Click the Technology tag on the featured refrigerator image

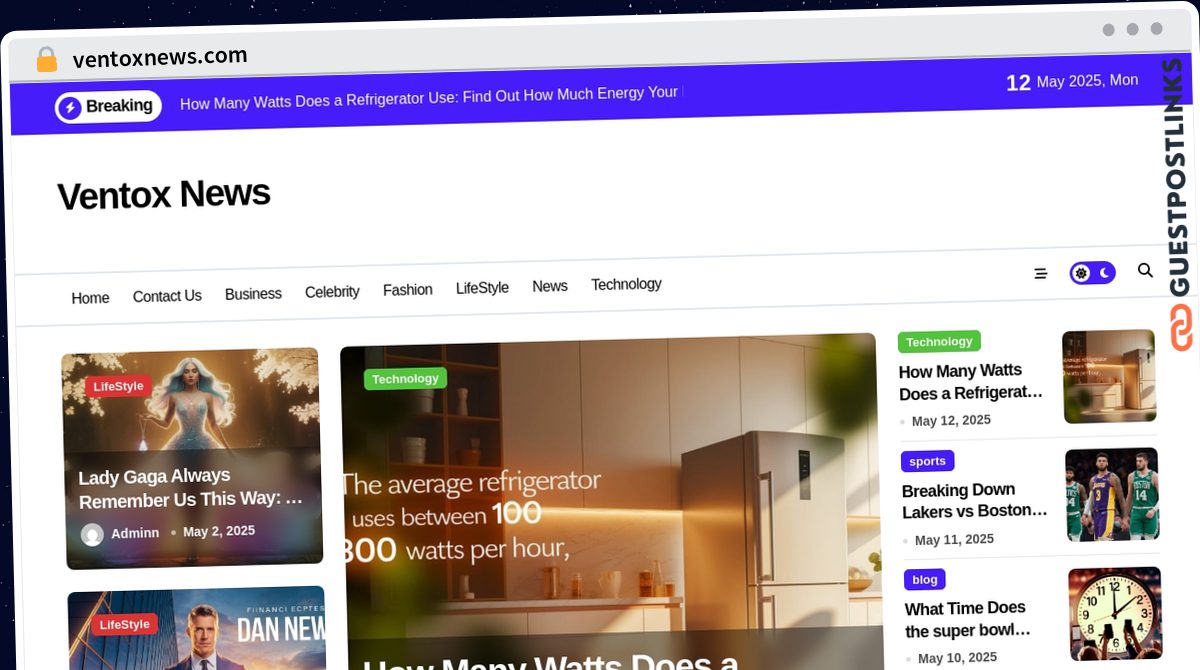[x=405, y=379]
